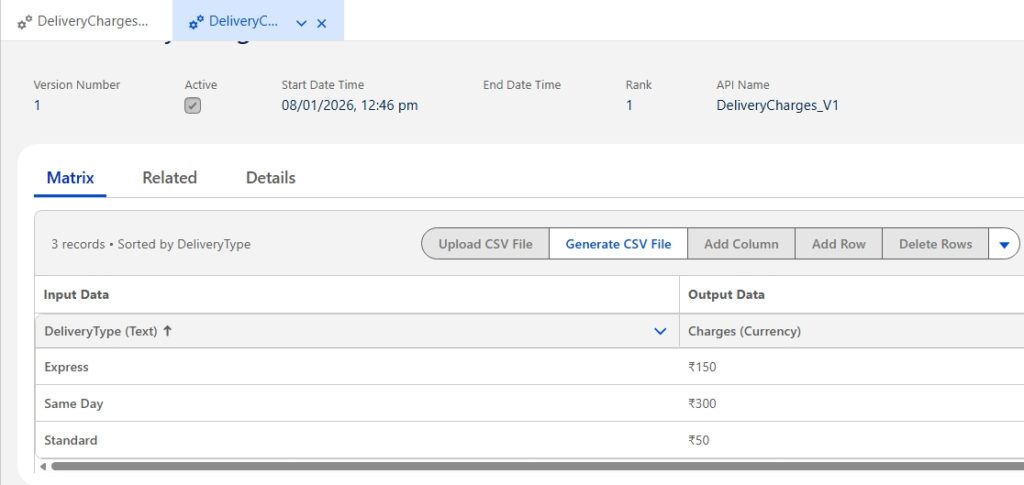Image resolution: width=1024 pixels, height=485 pixels.
Task: Select the Matrix tab
Action: 70,177
